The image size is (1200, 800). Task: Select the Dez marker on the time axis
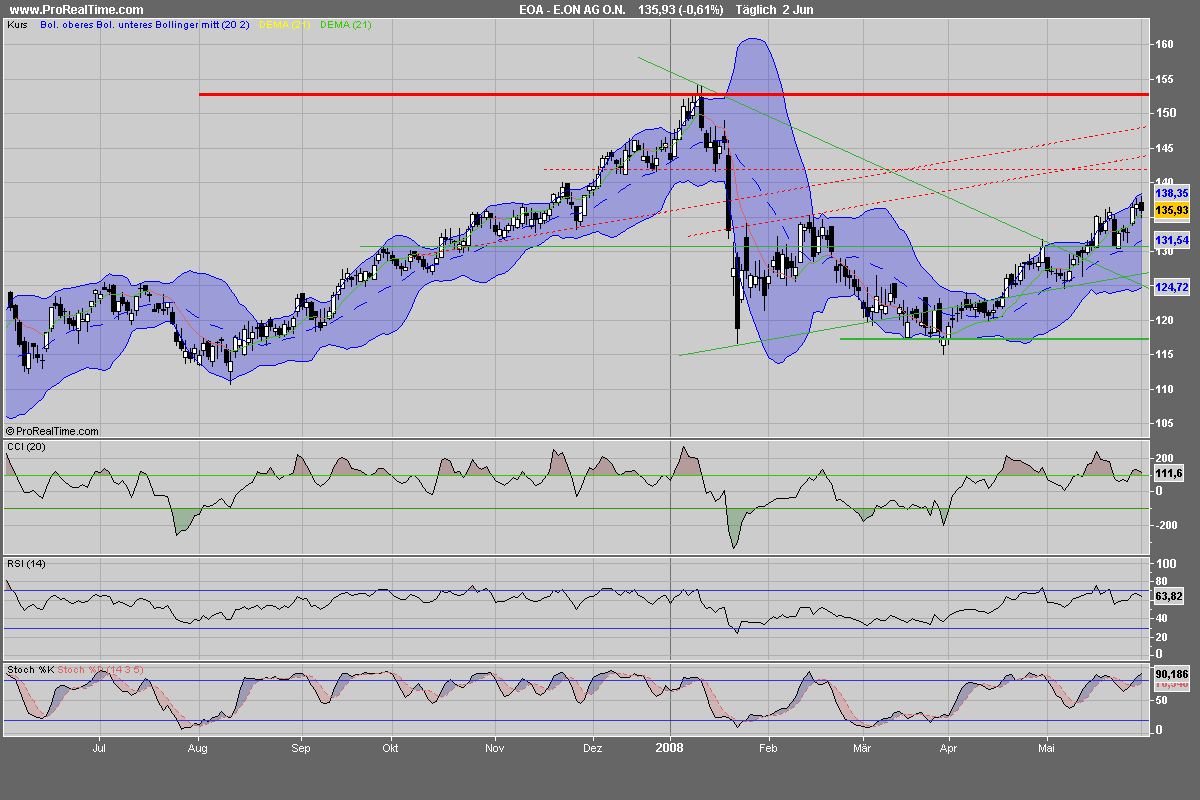pyautogui.click(x=593, y=746)
